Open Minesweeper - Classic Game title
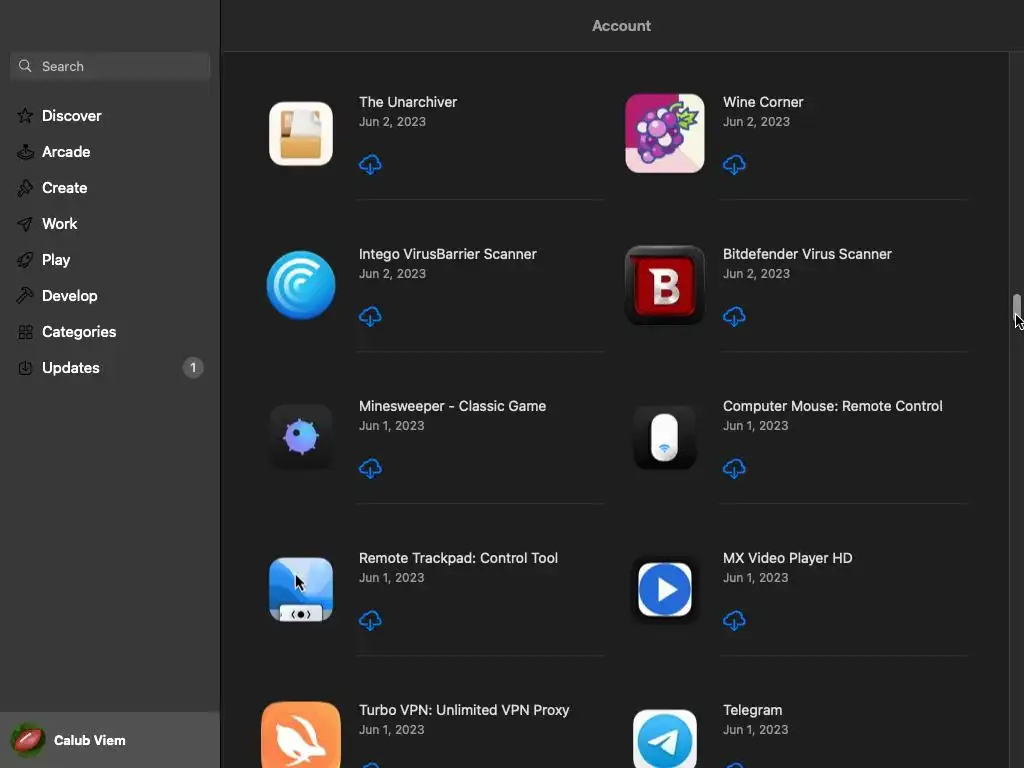 (452, 406)
